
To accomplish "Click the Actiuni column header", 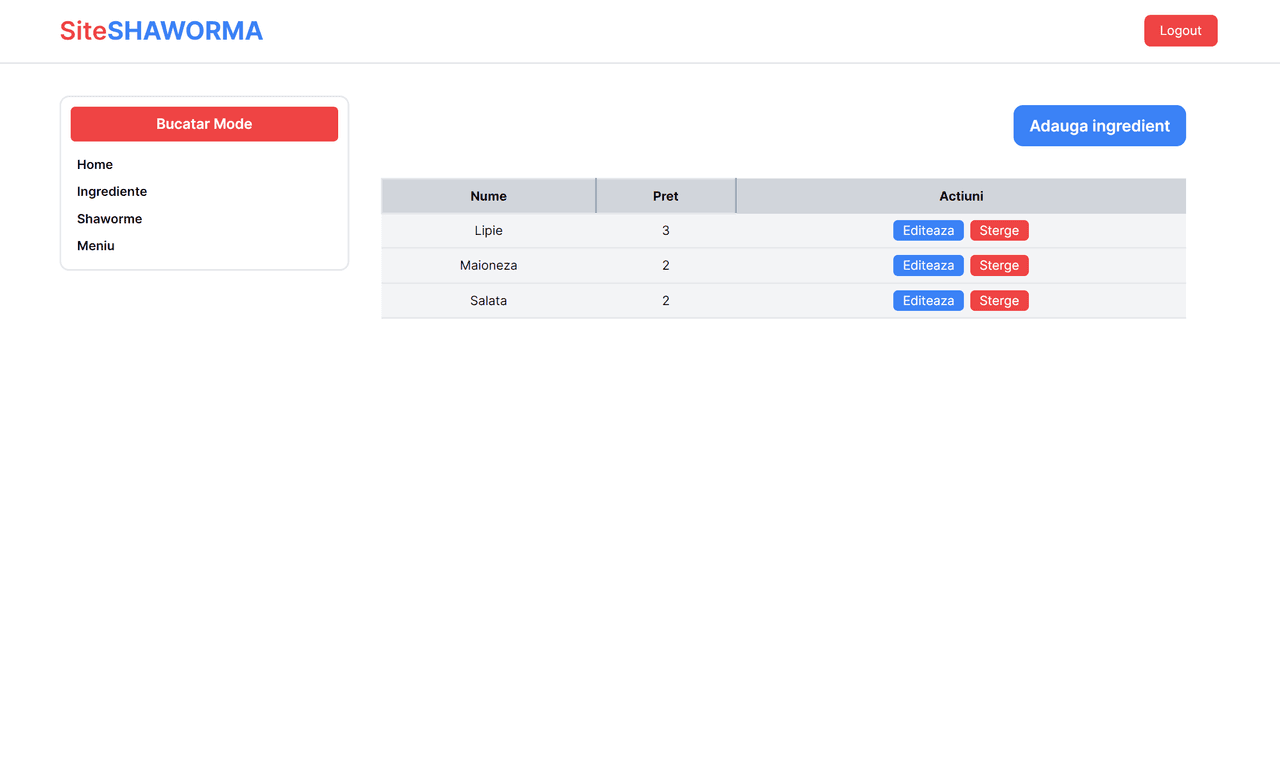I will pos(961,196).
